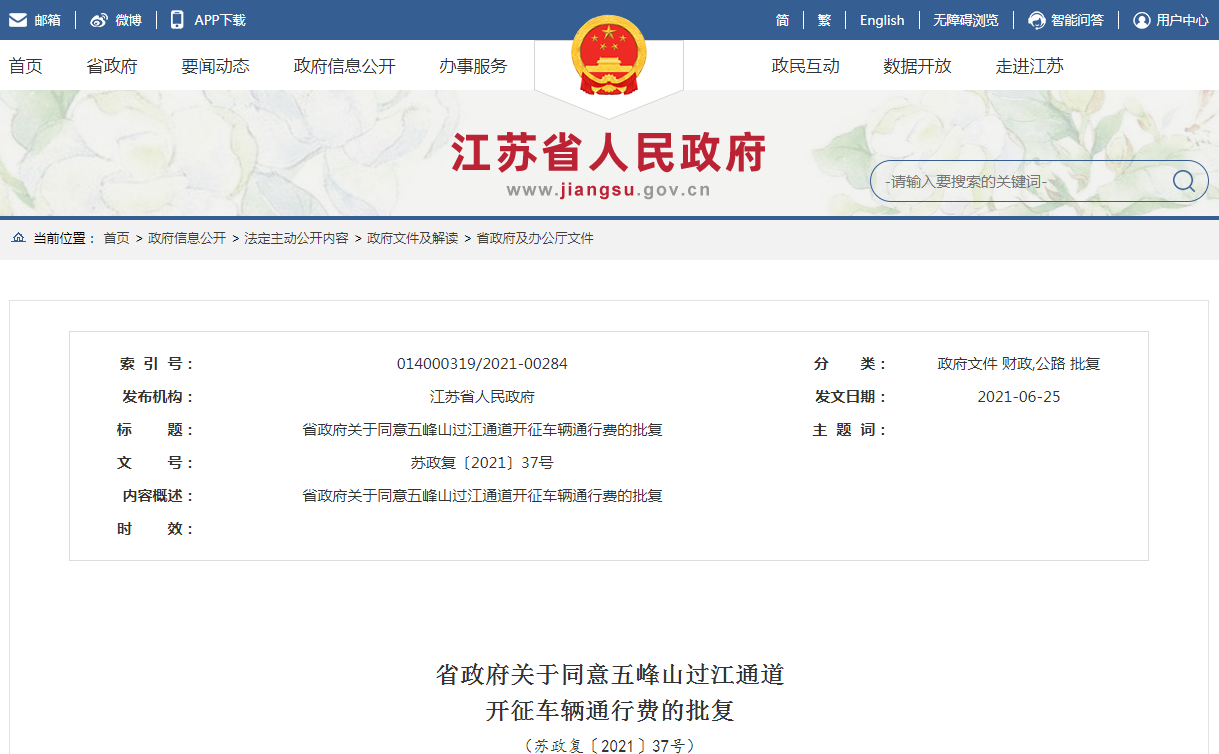
Task: Click the smart Q&A headset icon
Action: coord(1037,20)
